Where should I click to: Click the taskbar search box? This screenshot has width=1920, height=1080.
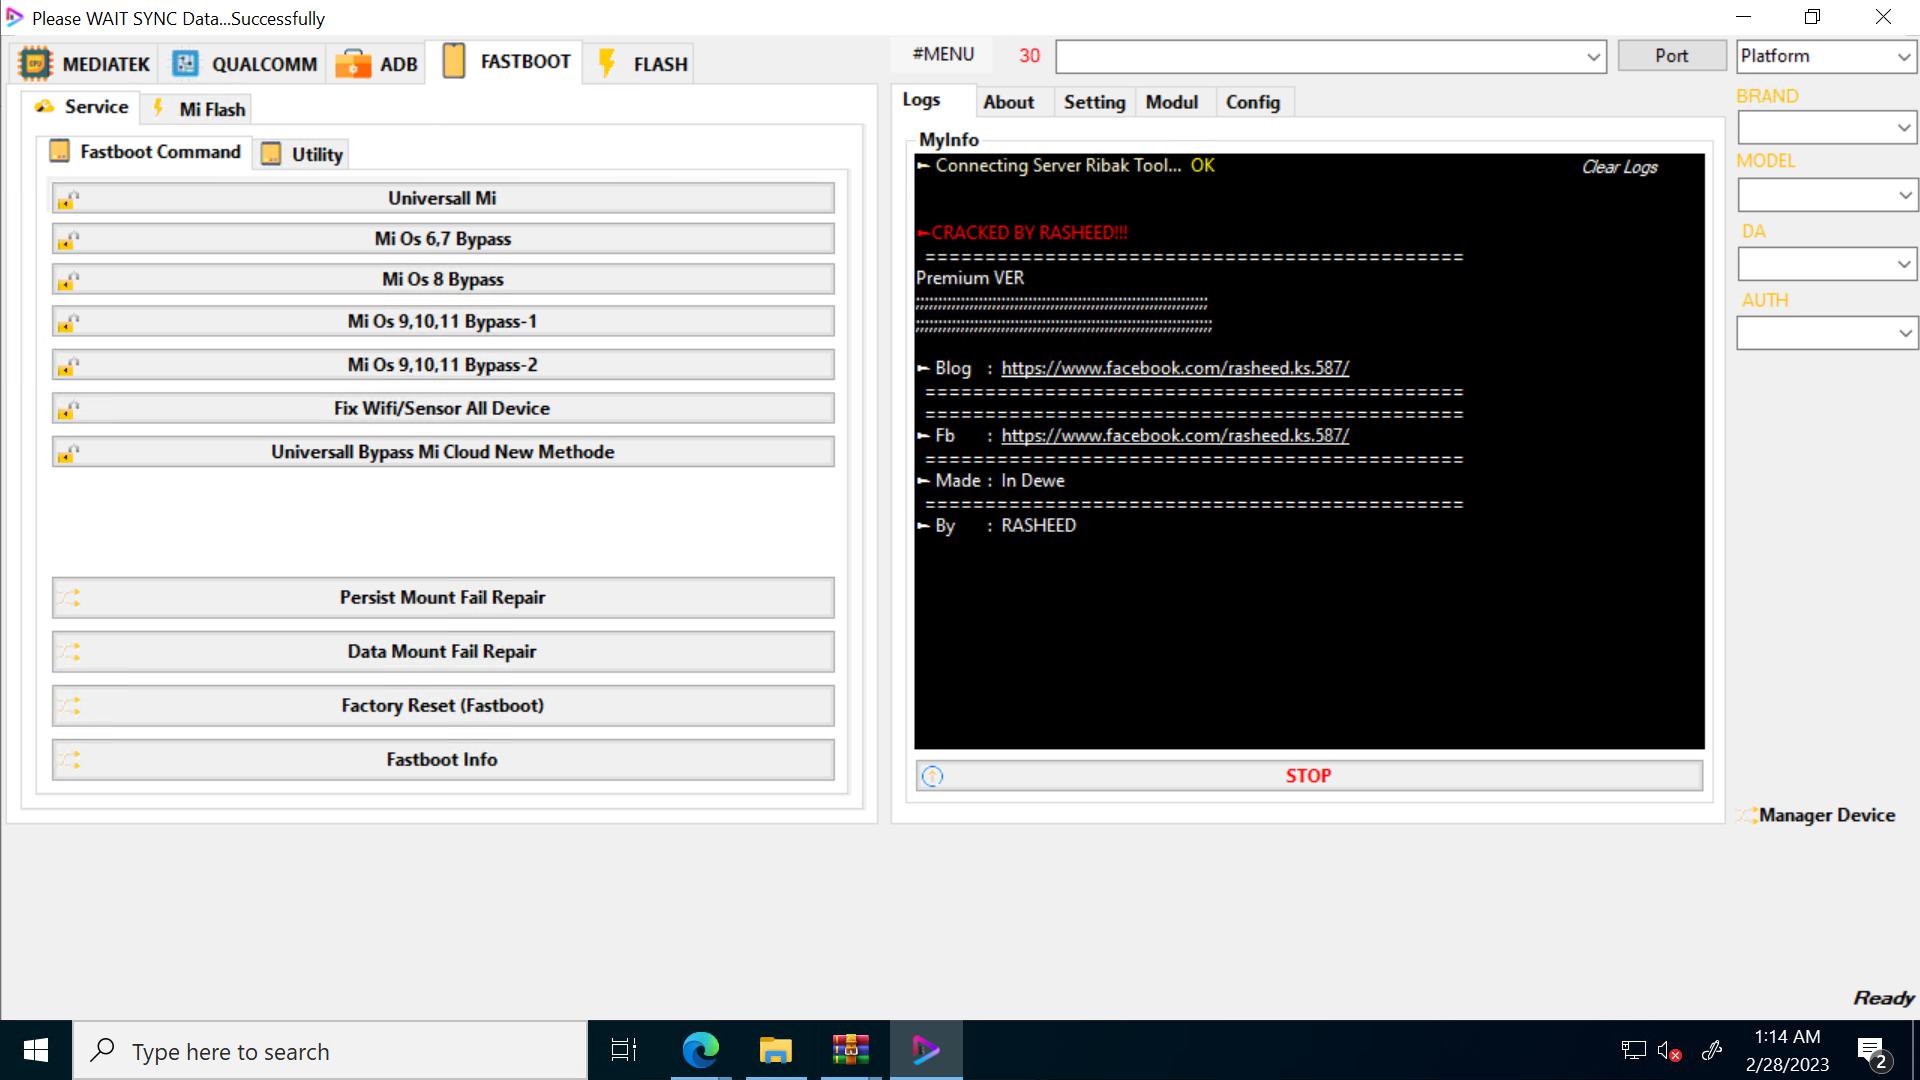[330, 1051]
